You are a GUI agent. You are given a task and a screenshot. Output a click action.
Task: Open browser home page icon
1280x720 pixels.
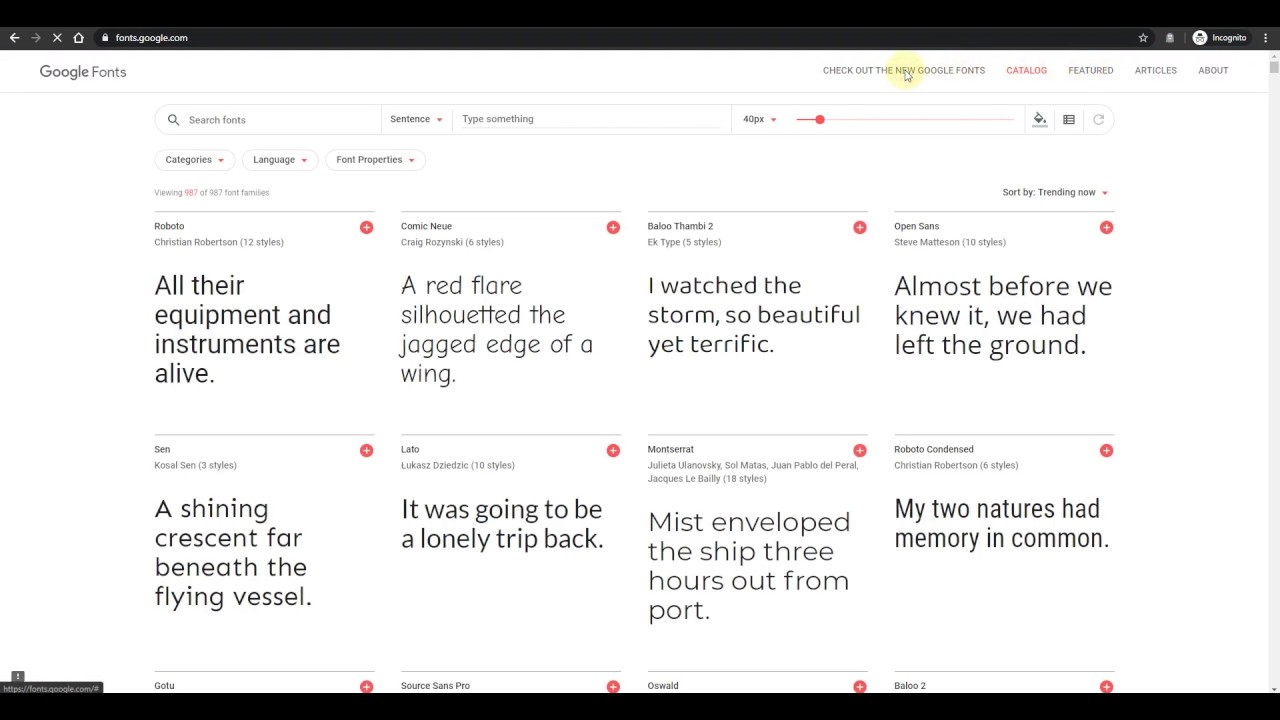(78, 38)
